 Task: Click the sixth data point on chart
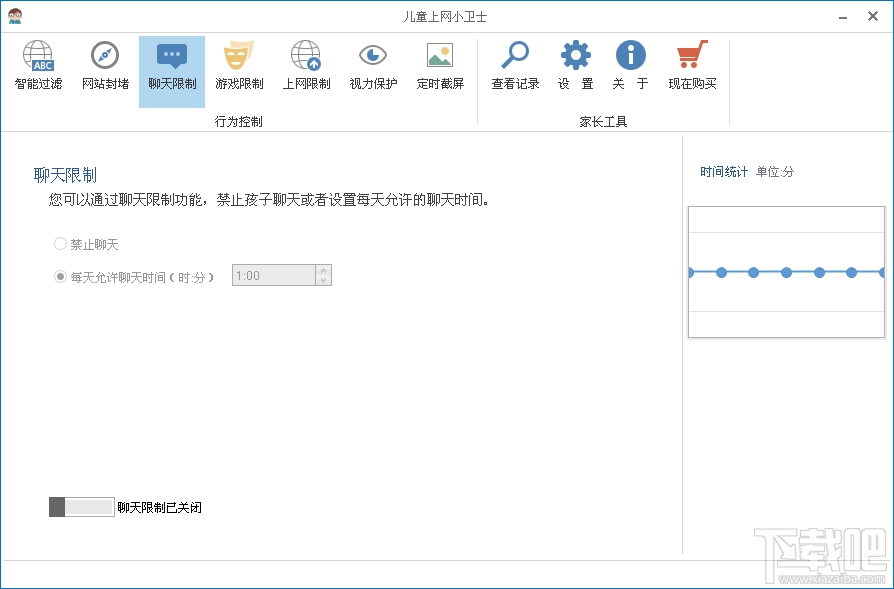tap(851, 273)
